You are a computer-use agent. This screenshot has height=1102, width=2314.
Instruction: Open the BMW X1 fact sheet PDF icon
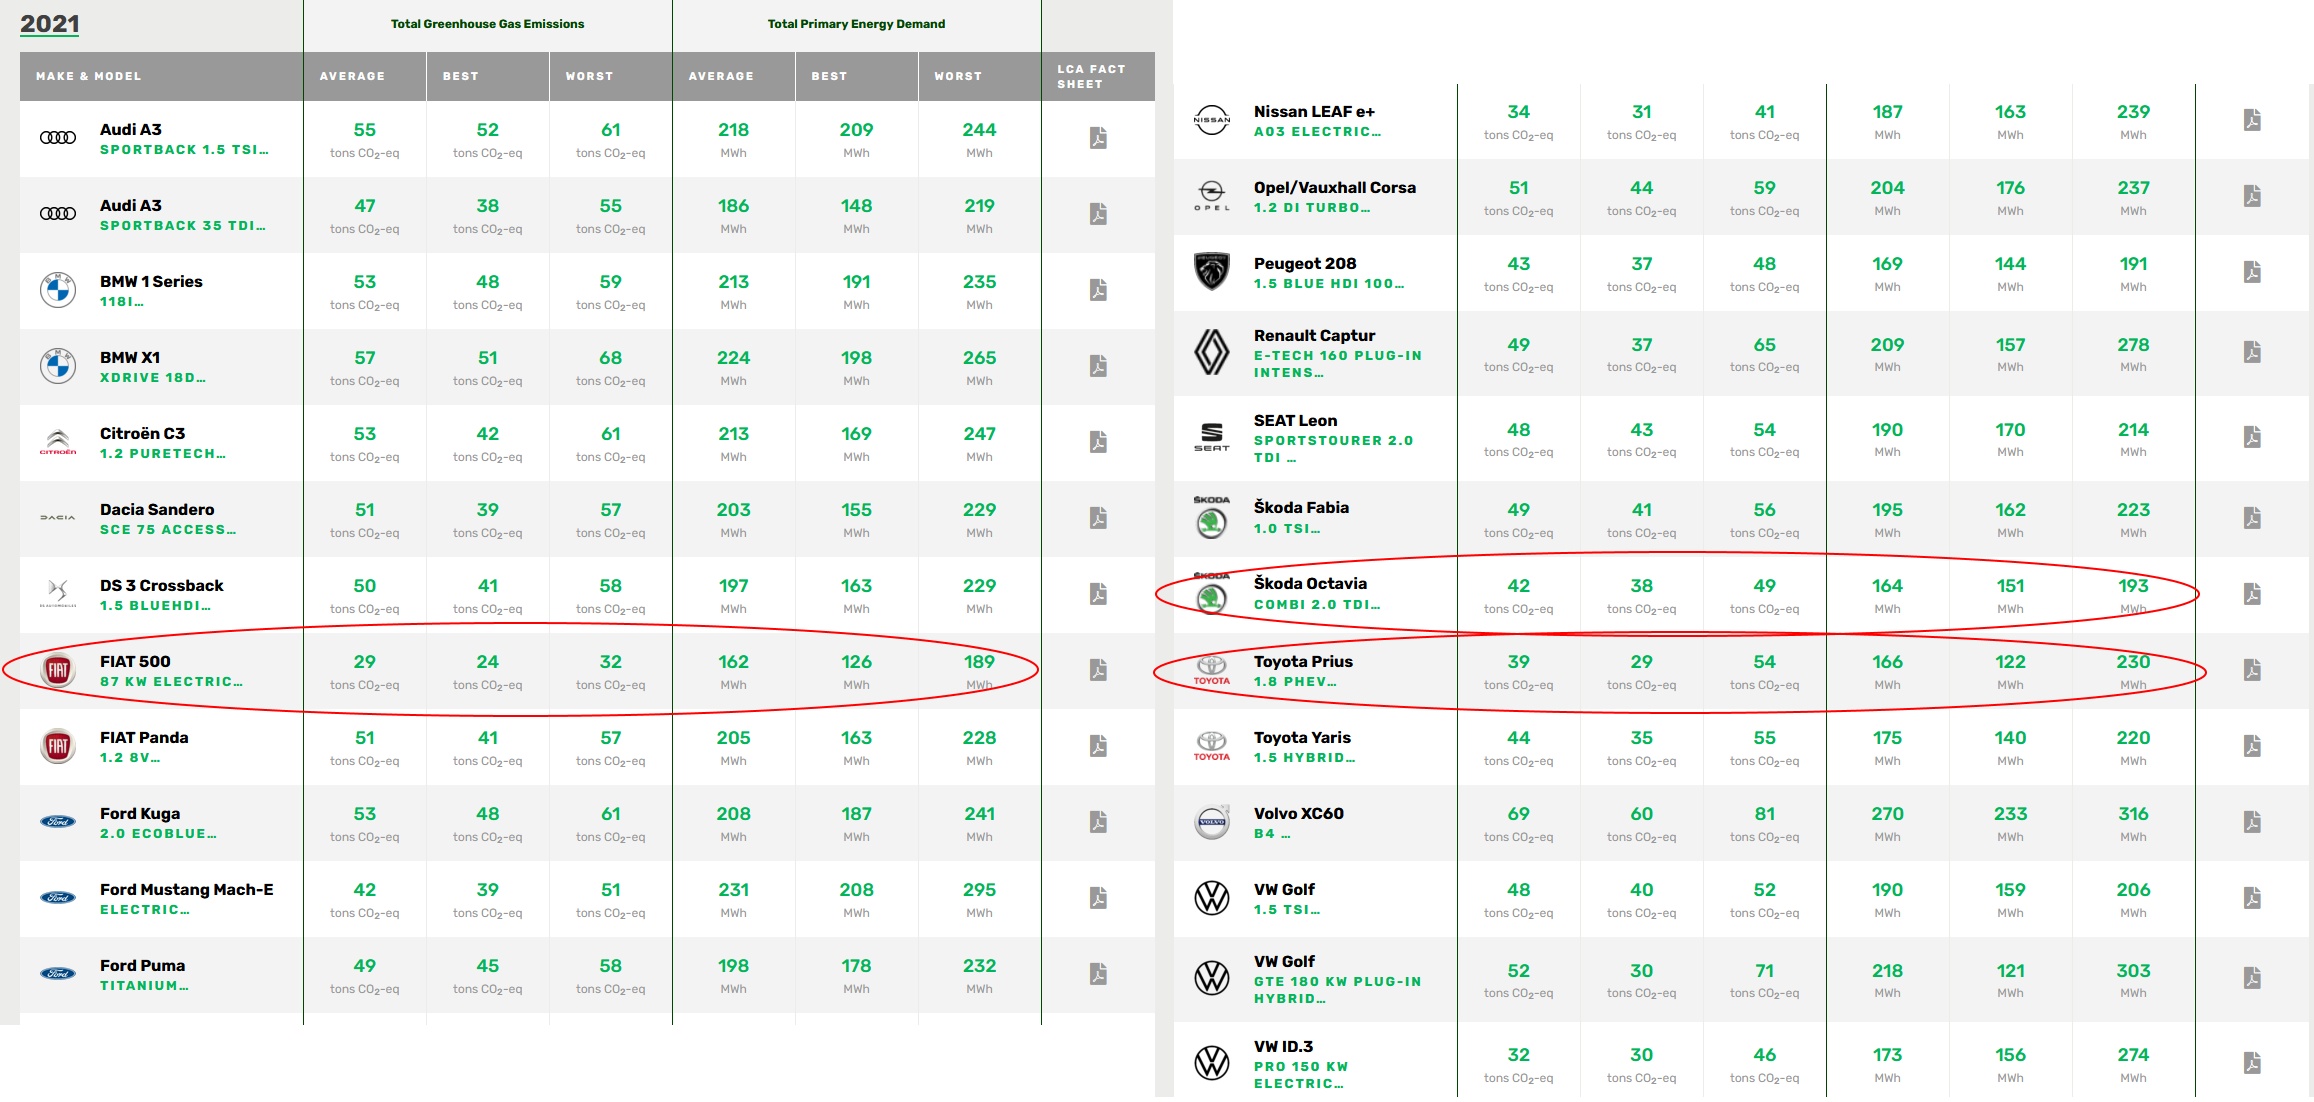(1098, 366)
